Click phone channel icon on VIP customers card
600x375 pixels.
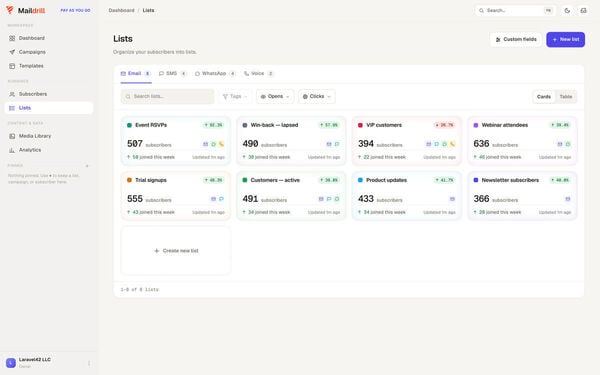click(452, 144)
